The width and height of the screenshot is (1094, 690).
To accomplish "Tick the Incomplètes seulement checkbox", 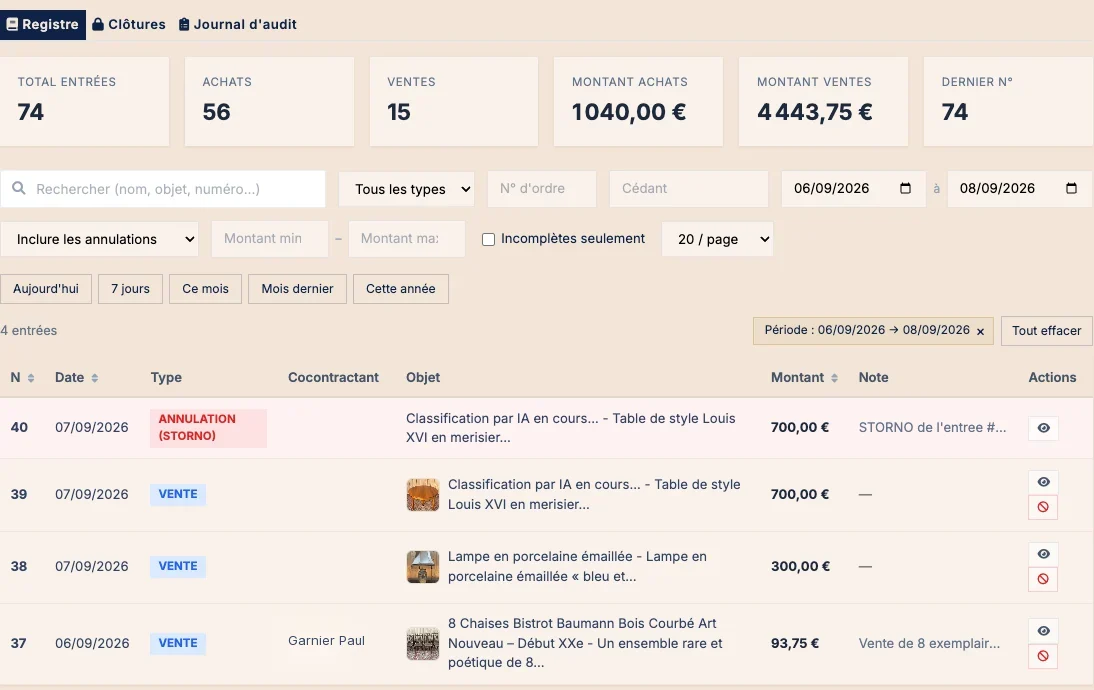I will coord(488,239).
